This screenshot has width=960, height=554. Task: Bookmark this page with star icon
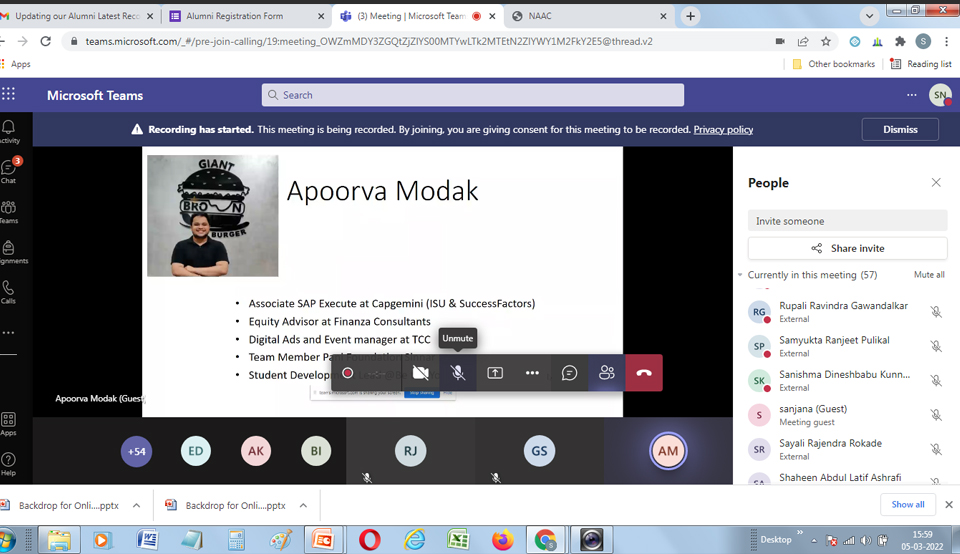point(826,41)
